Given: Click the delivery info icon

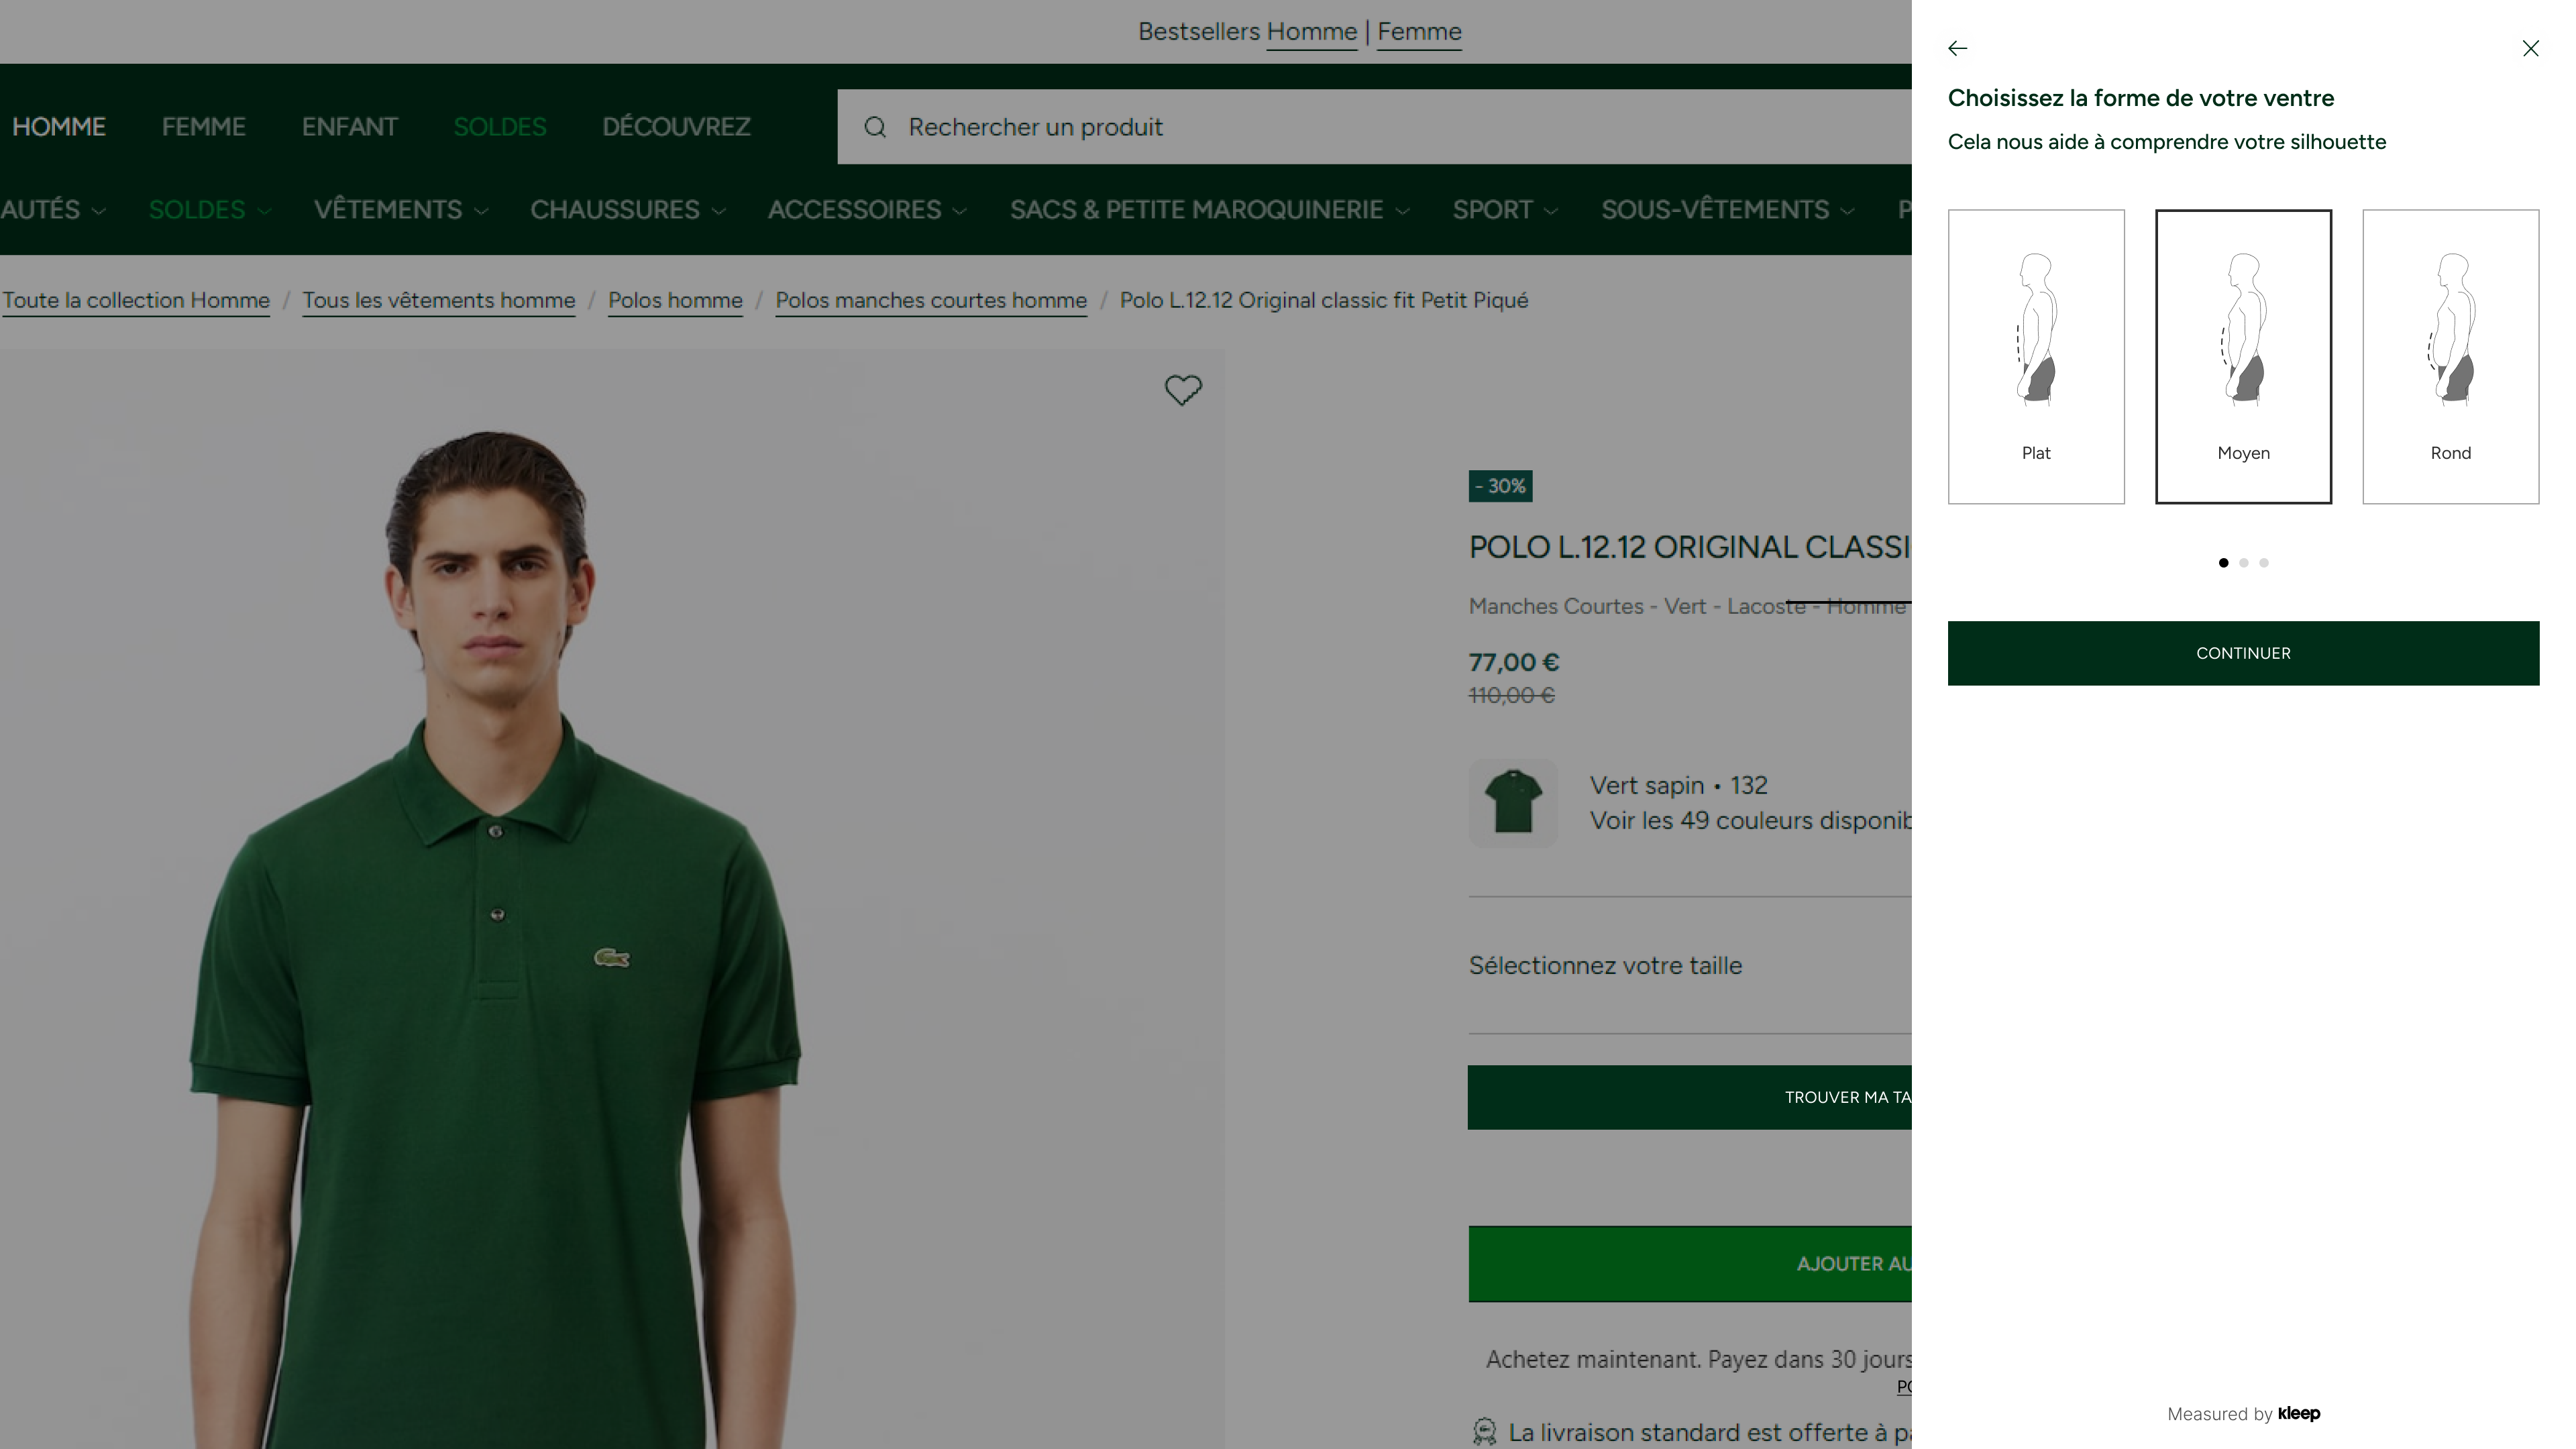Looking at the screenshot, I should (x=1485, y=1432).
